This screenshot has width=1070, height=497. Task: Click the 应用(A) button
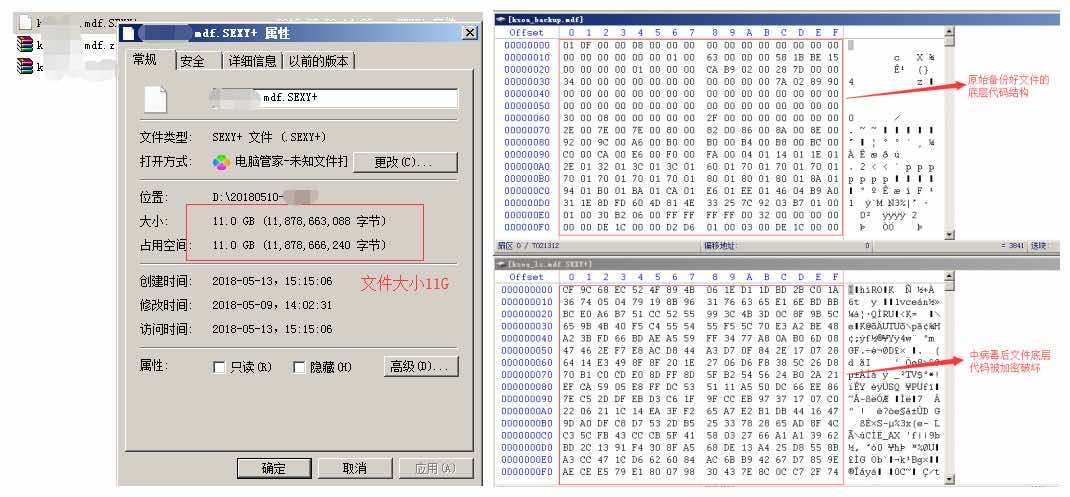435,468
